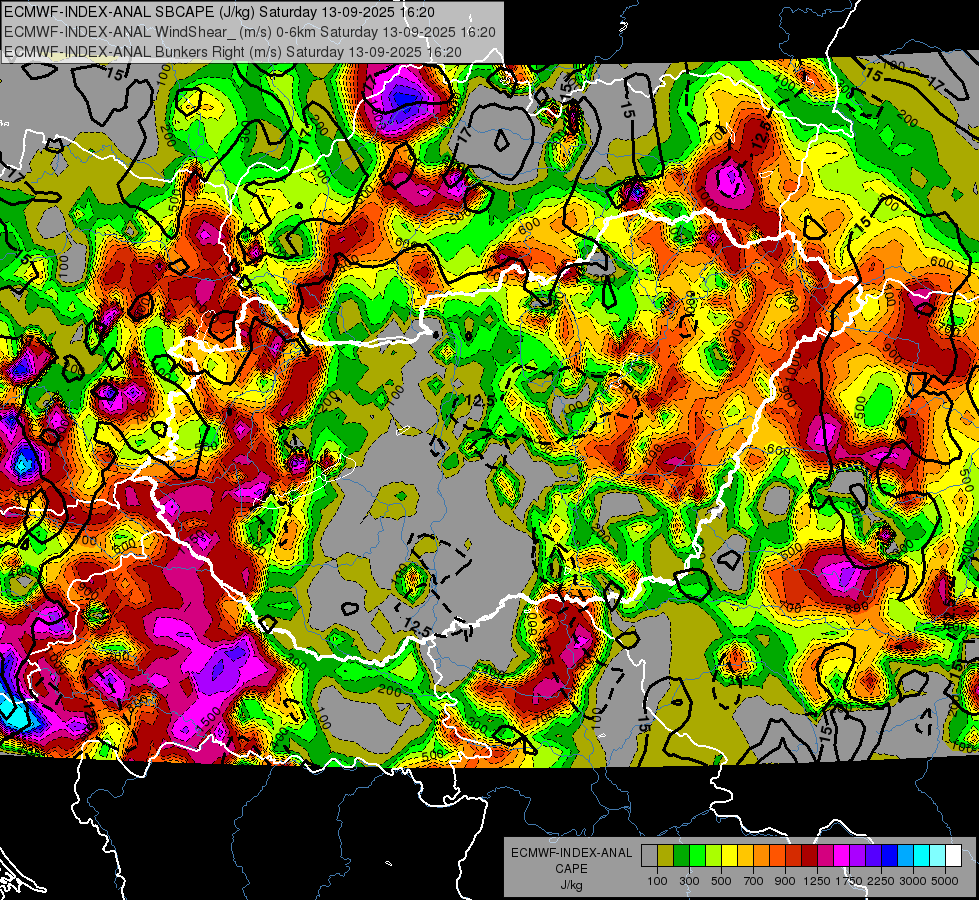Click the 300 tick value in legend

(x=689, y=881)
